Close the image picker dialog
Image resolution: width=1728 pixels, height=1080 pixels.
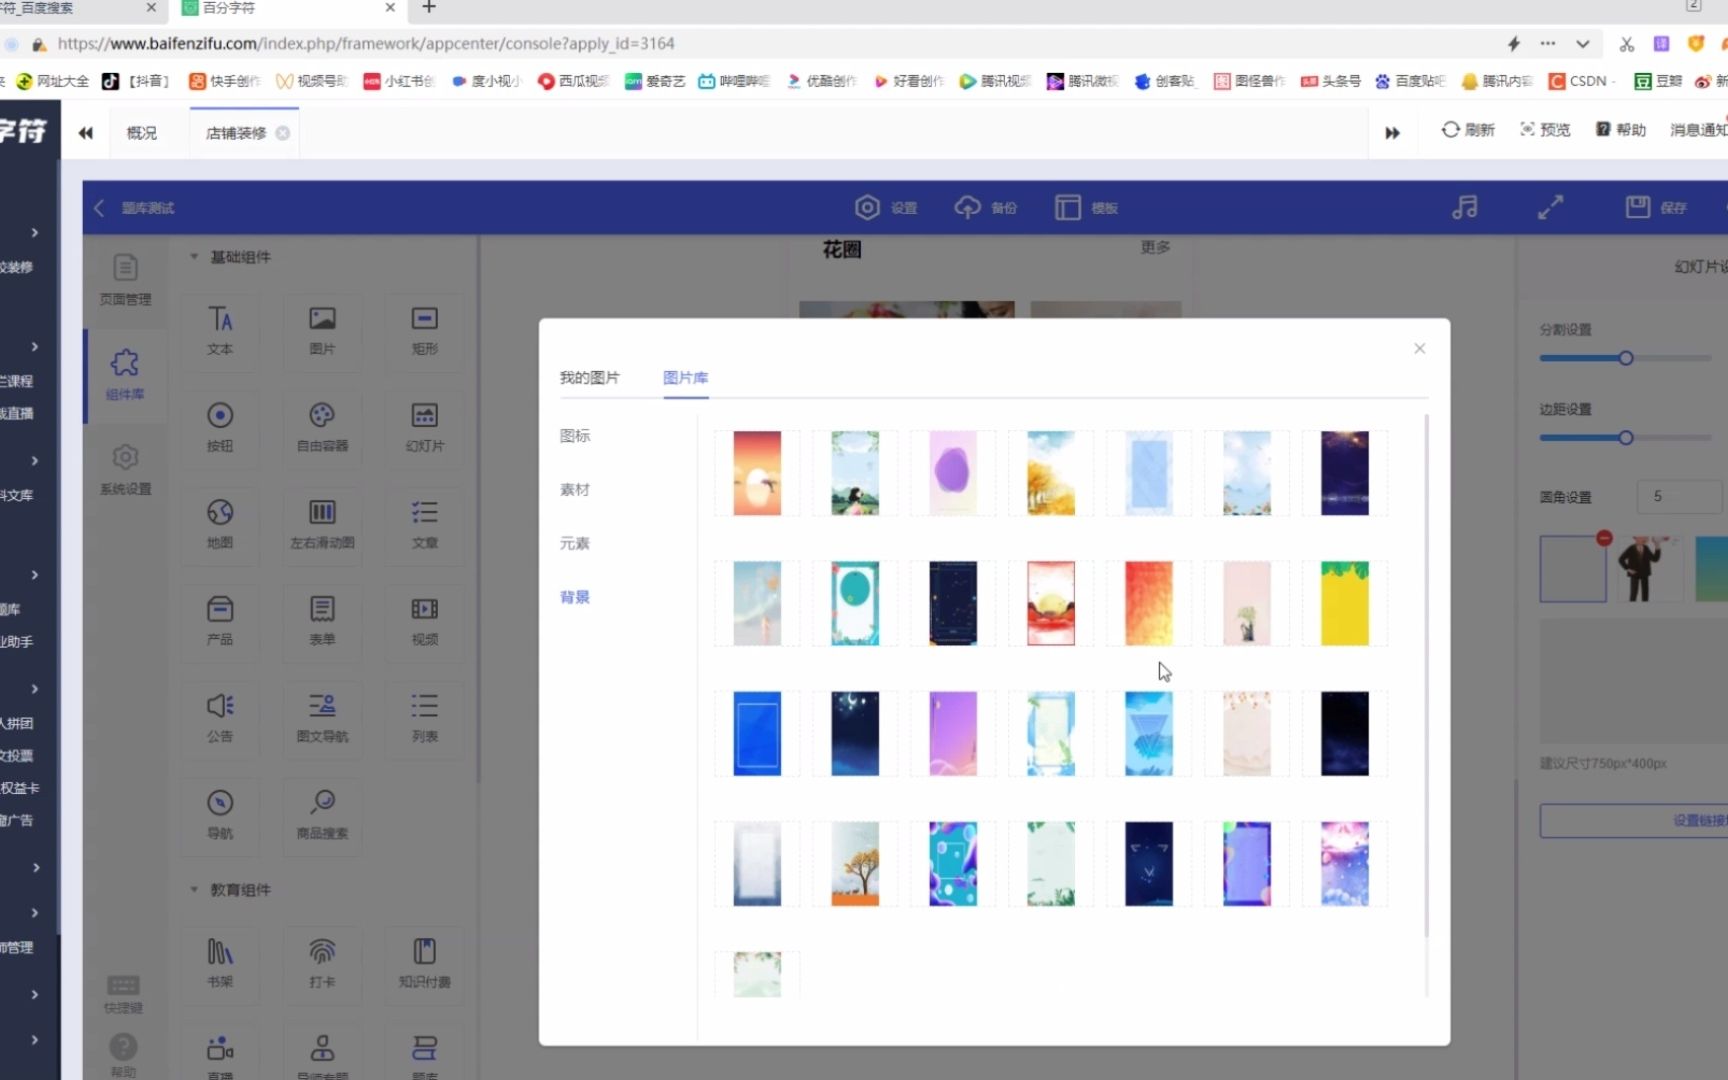tap(1419, 348)
